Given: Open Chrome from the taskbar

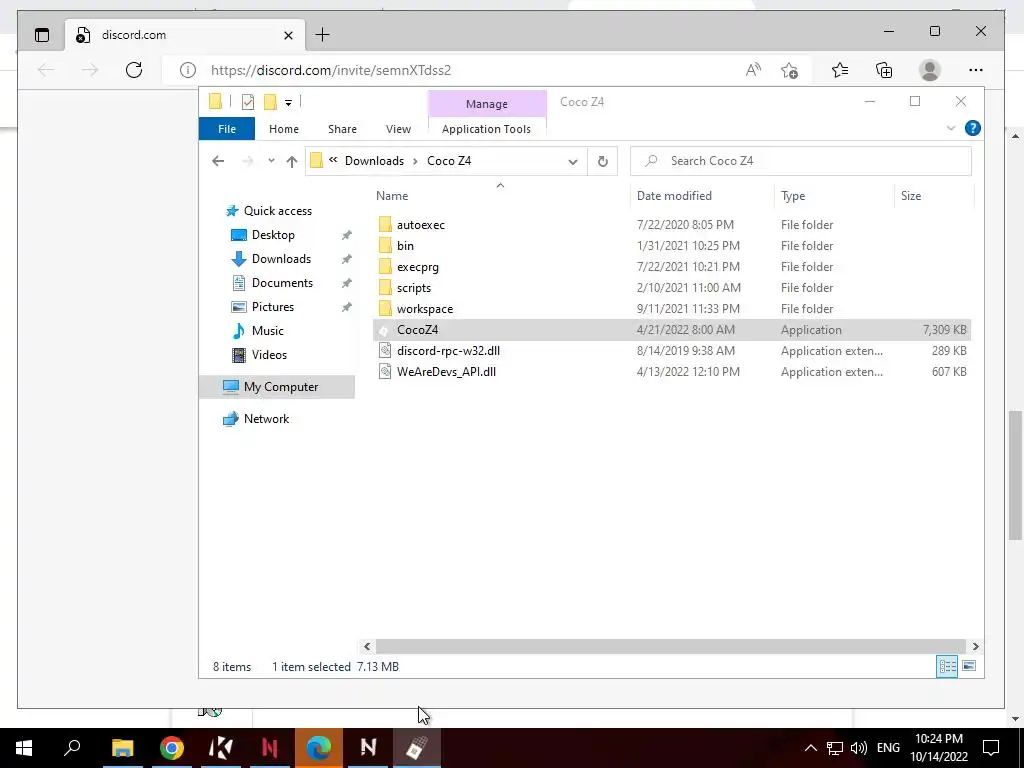Looking at the screenshot, I should point(172,748).
